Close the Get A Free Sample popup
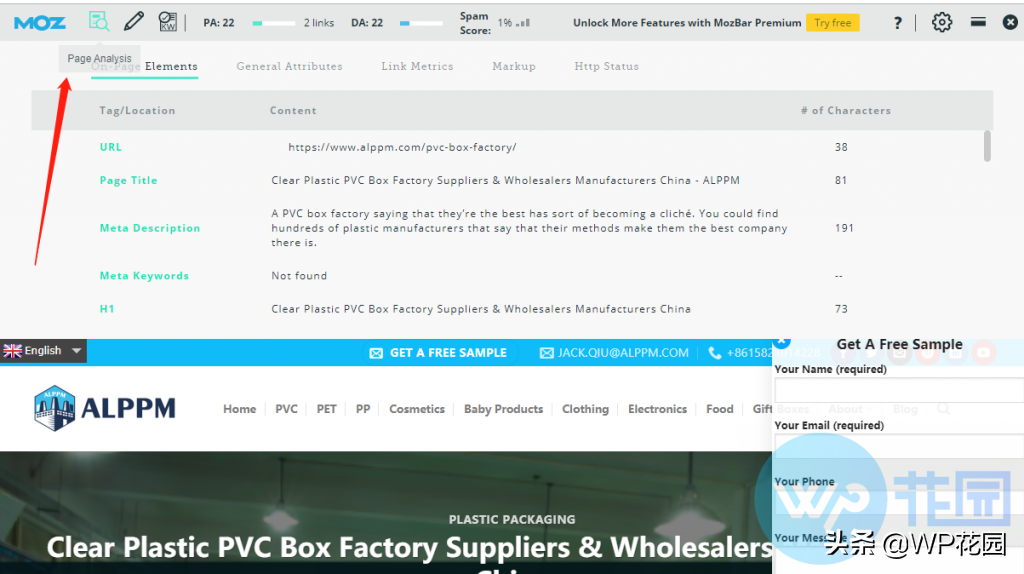Screen dimensions: 1024x574 (782, 342)
